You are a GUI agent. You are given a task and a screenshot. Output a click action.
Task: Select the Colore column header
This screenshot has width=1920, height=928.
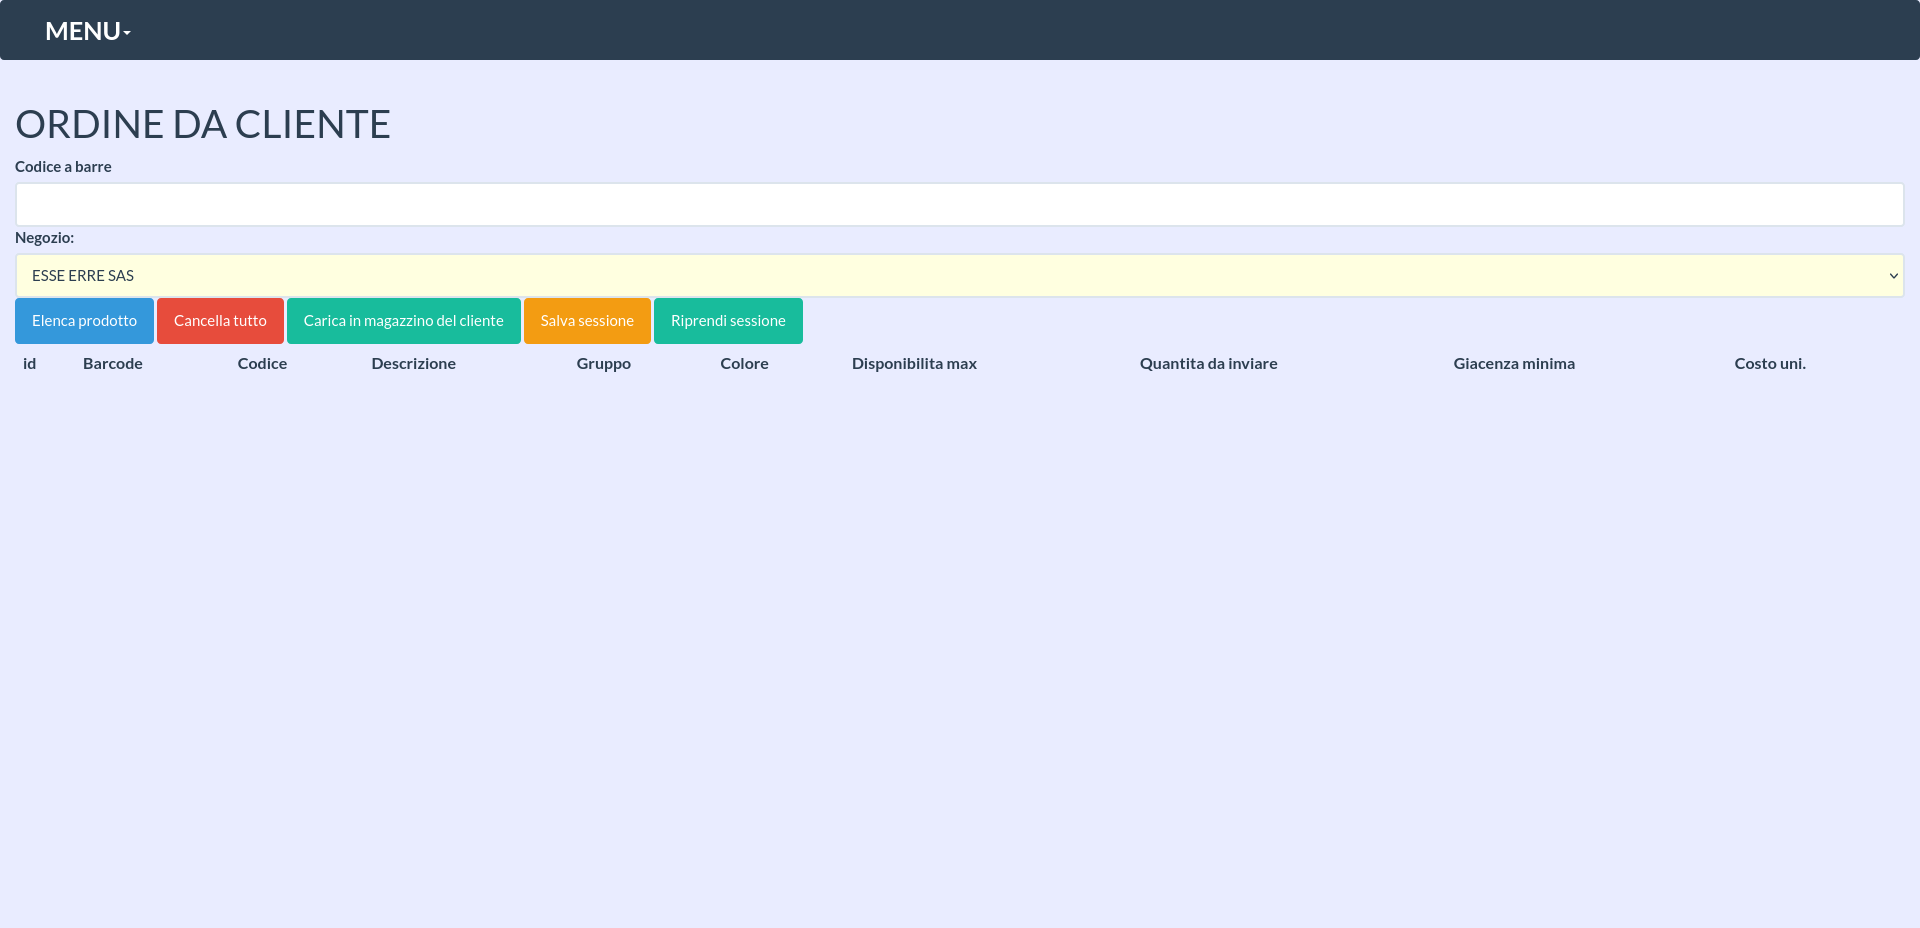pos(744,364)
